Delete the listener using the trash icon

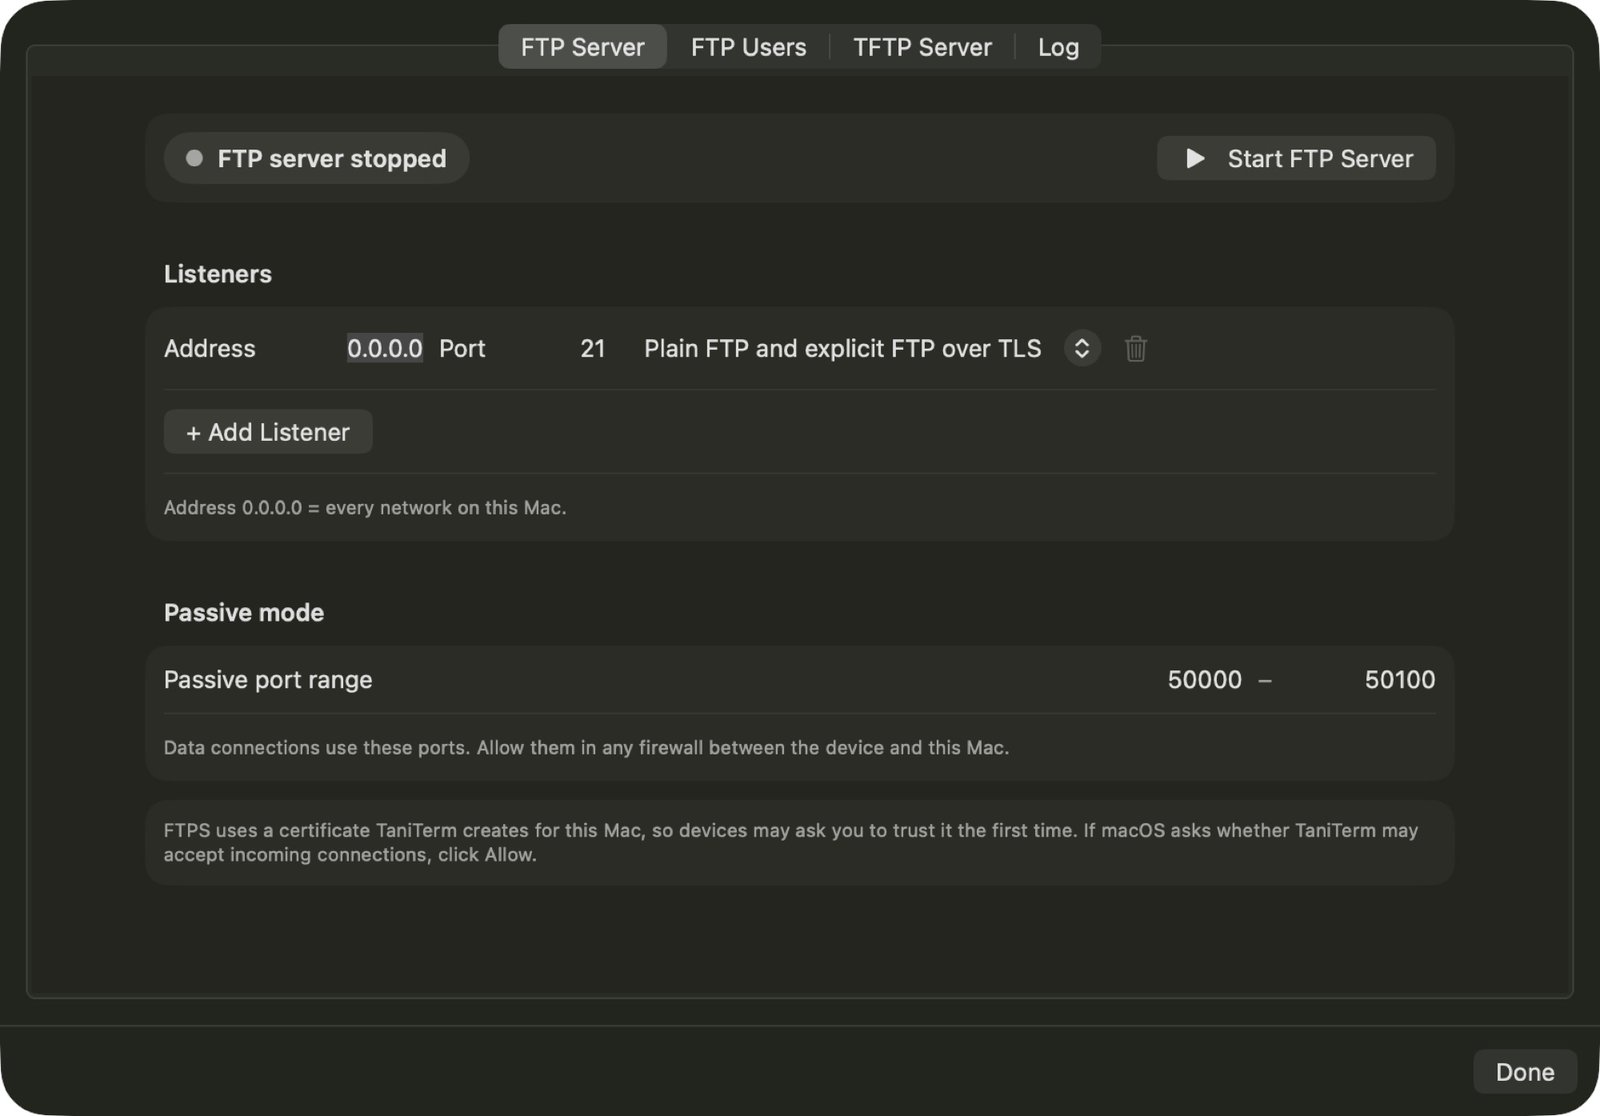1135,349
